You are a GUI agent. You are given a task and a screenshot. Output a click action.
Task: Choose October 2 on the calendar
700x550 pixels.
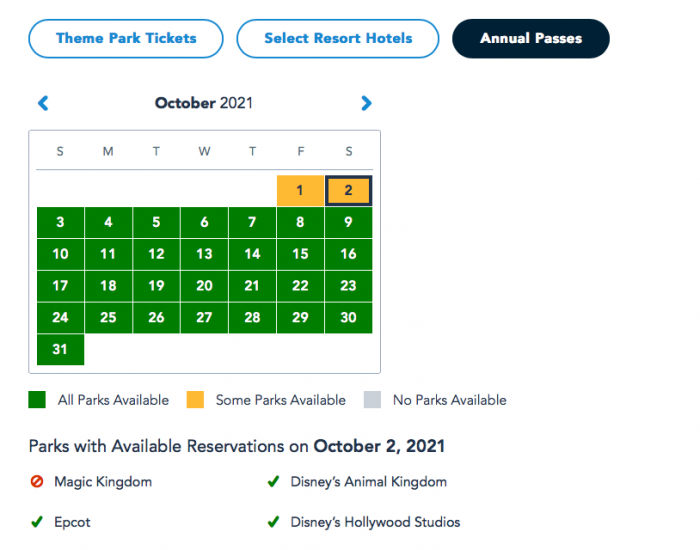point(348,191)
